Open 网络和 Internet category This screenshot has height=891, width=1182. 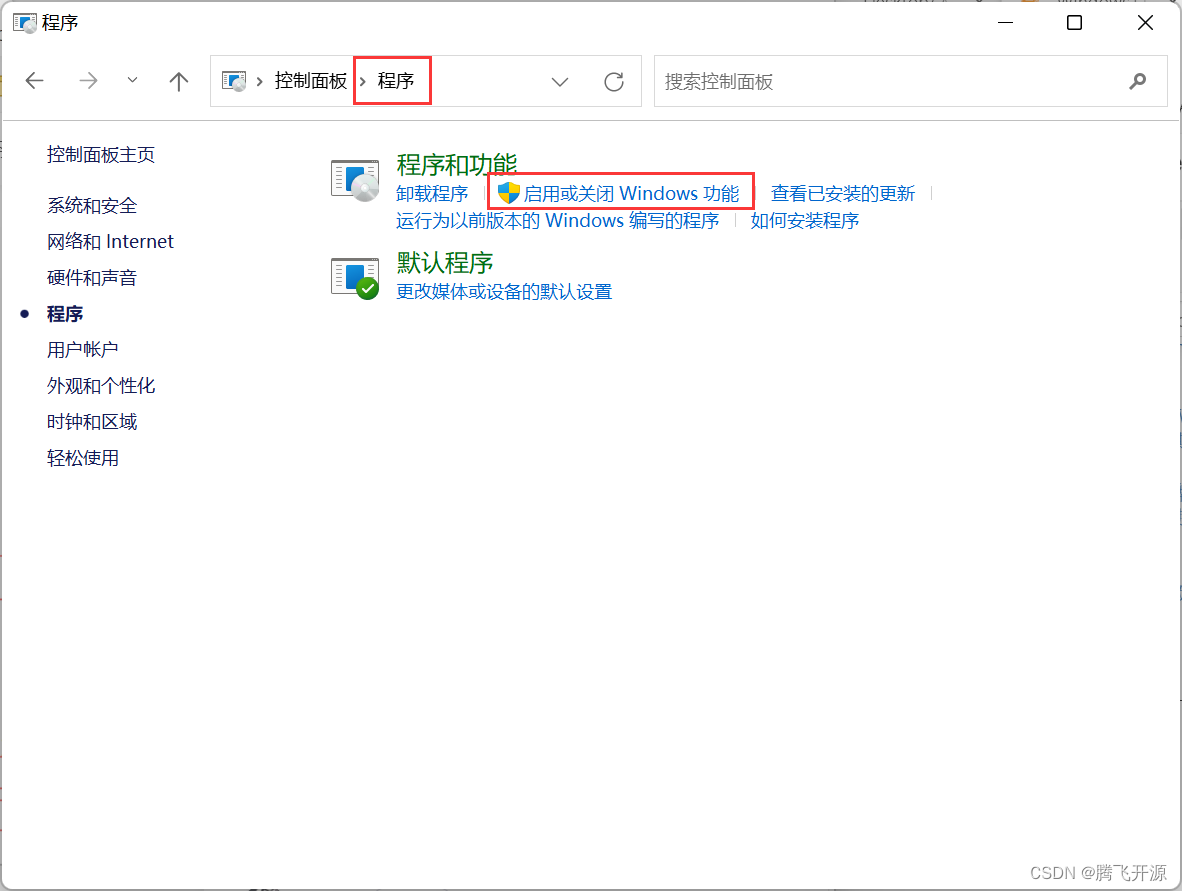110,241
